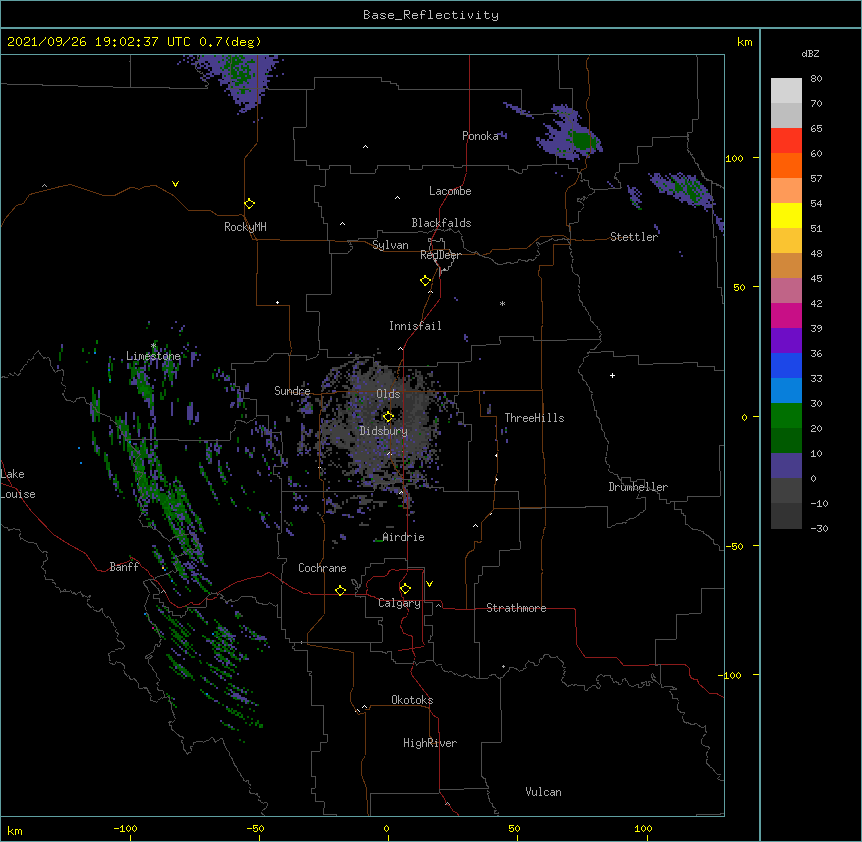
Task: Click the Innisfail town label
Action: point(415,326)
